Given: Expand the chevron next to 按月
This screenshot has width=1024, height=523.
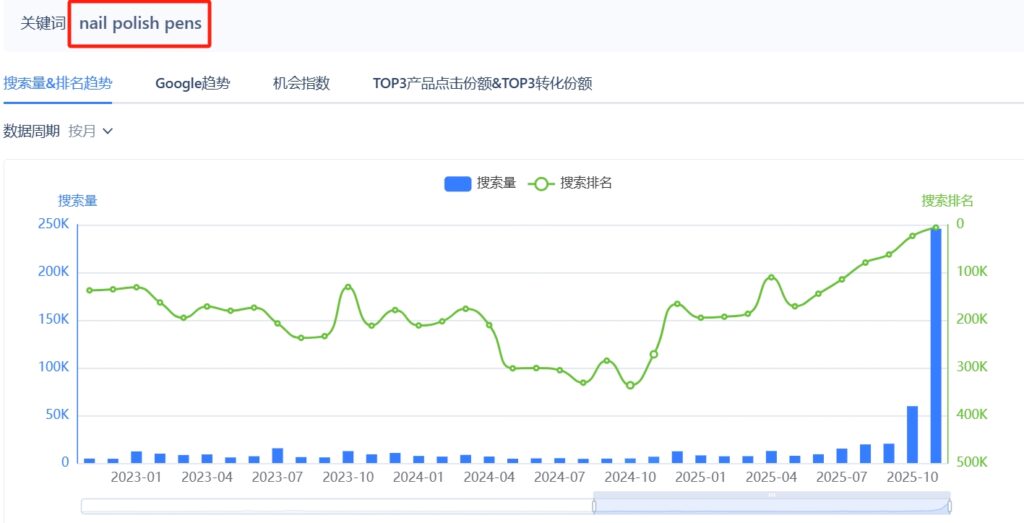Looking at the screenshot, I should pos(108,131).
